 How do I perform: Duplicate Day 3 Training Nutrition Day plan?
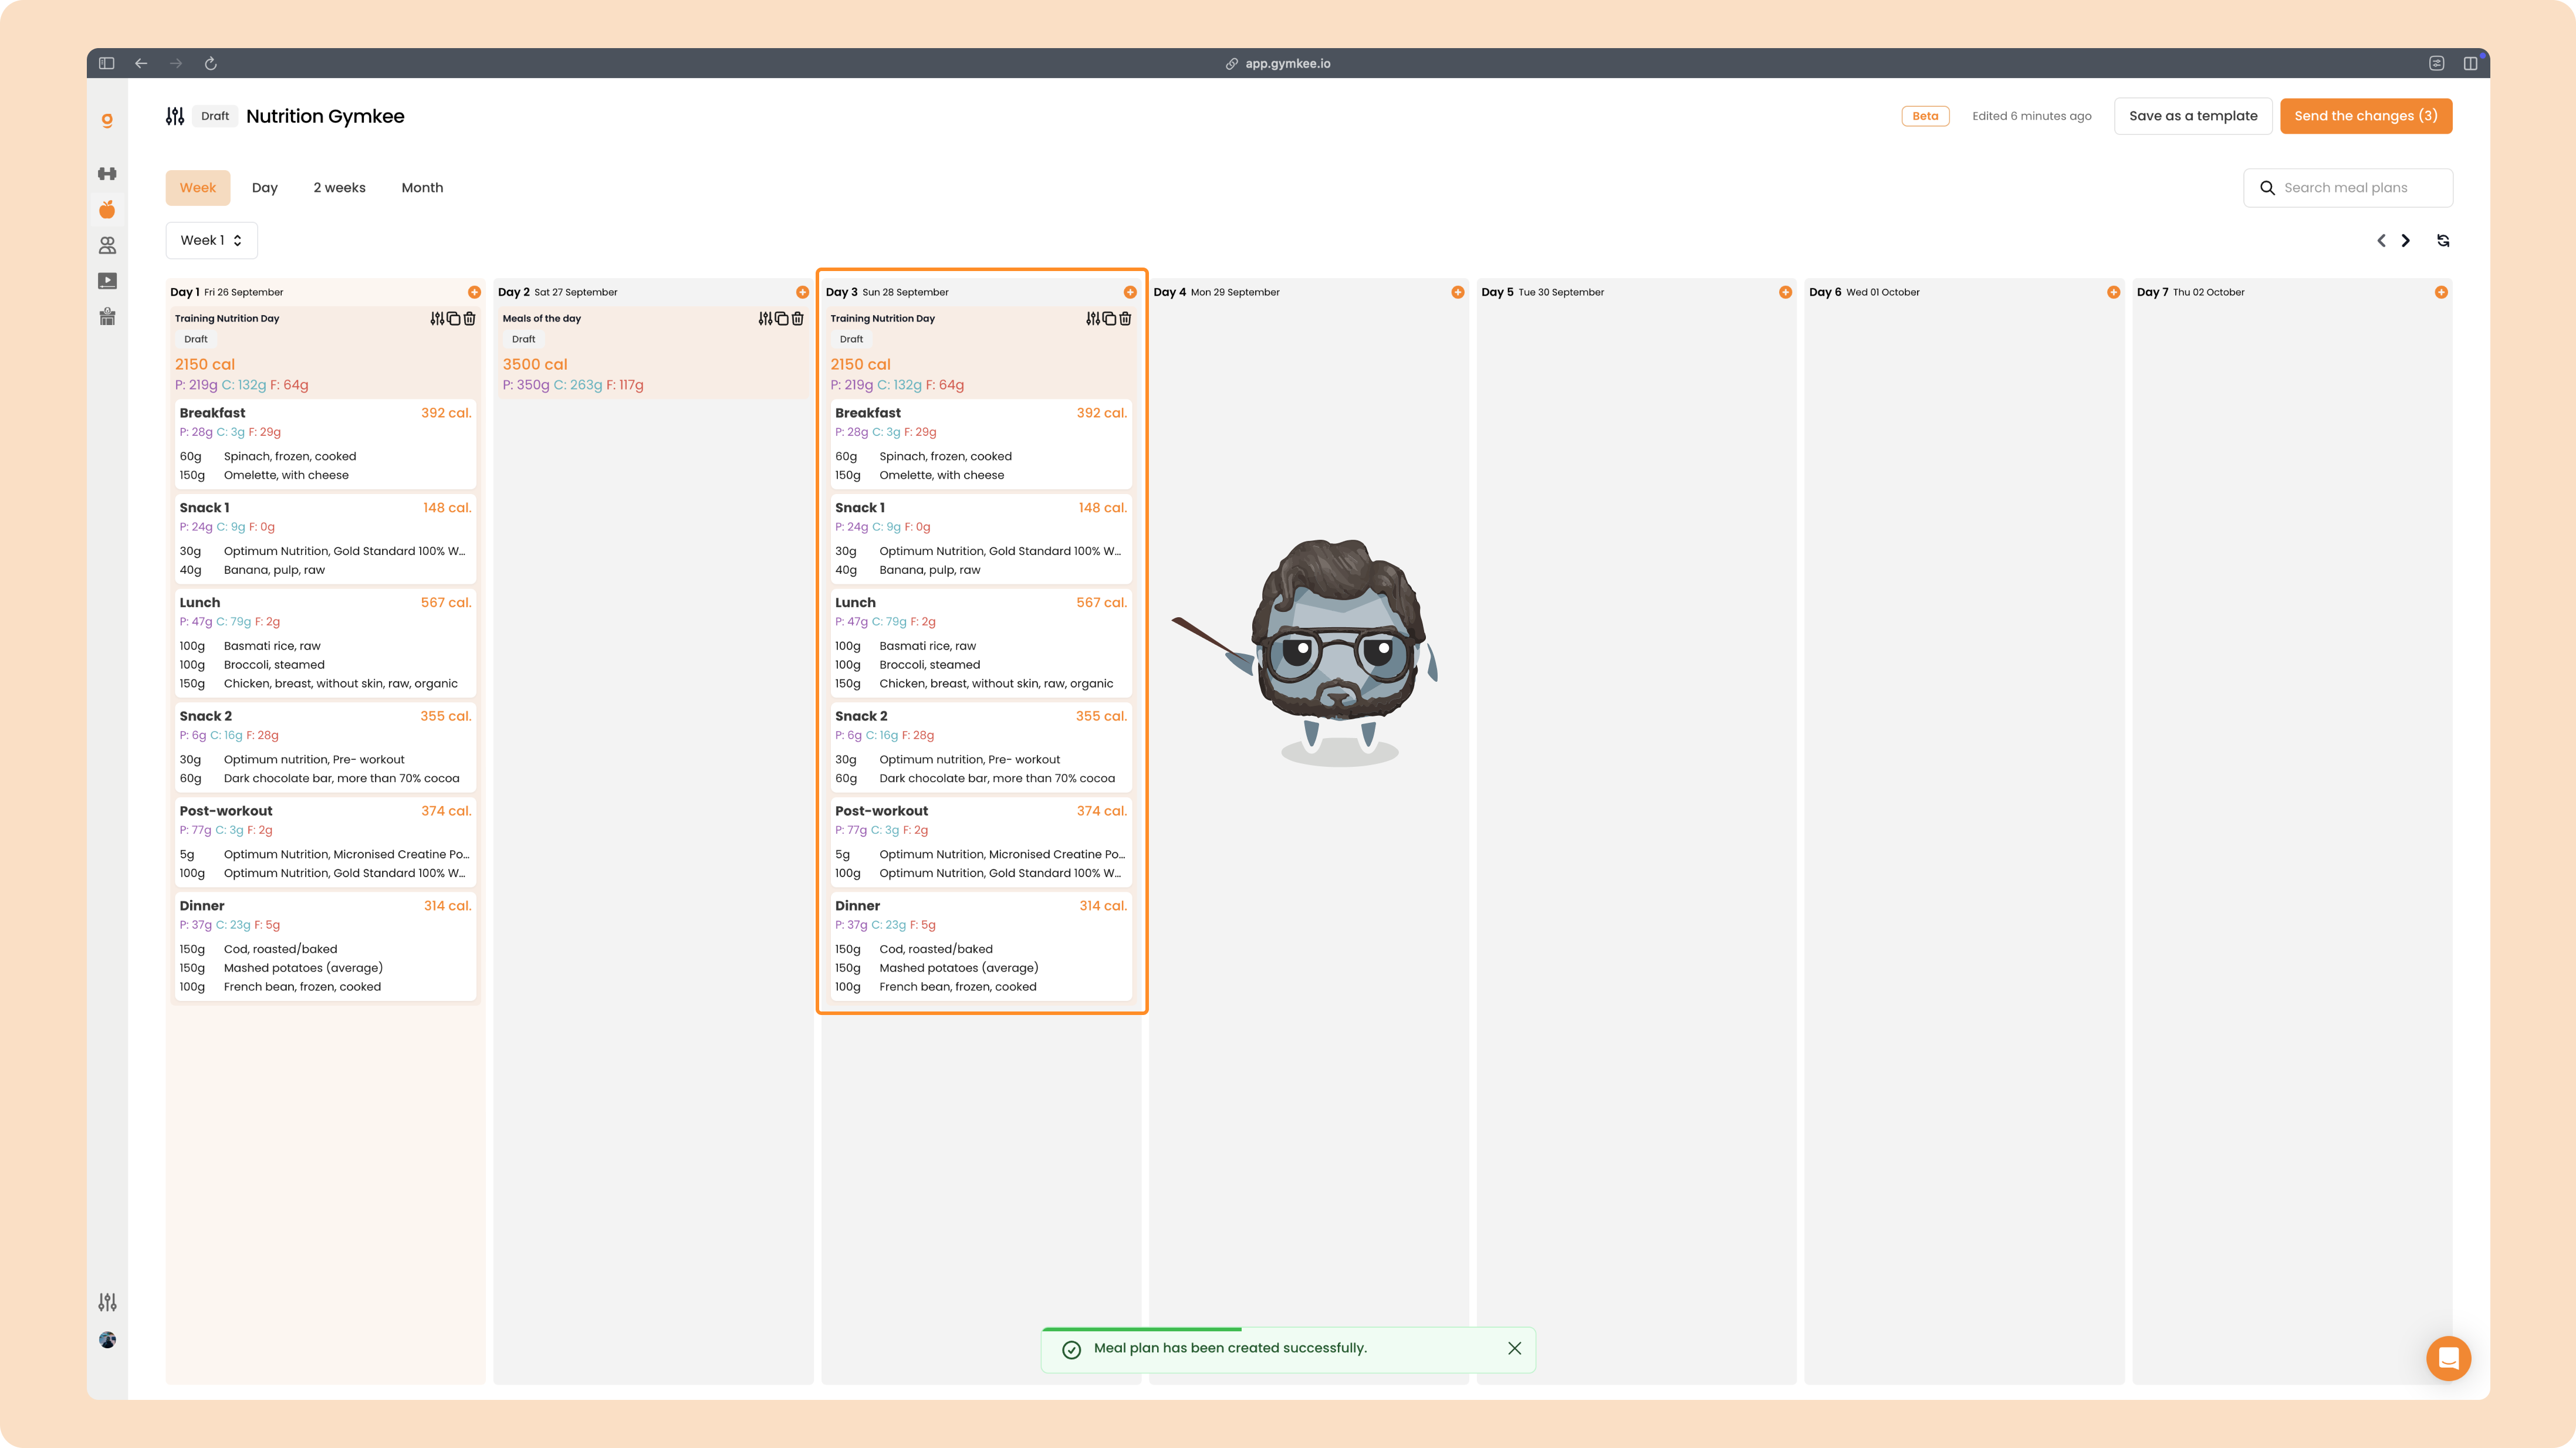pyautogui.click(x=1109, y=318)
